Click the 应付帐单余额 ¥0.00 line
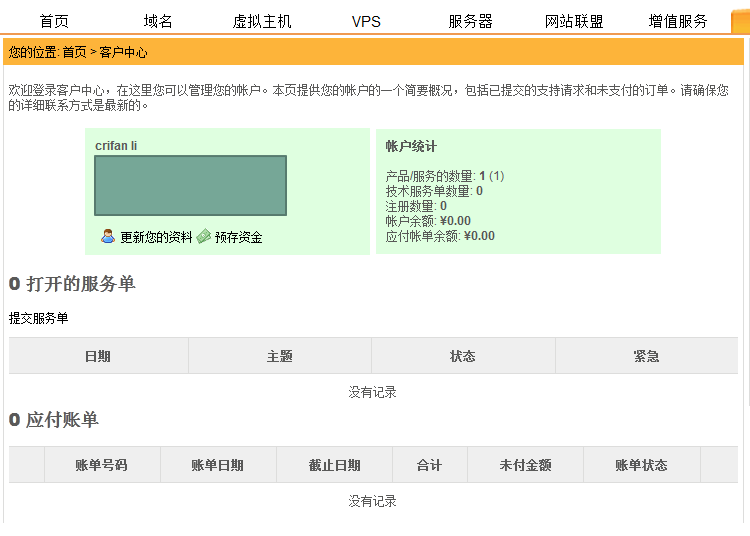This screenshot has height=536, width=750. tap(440, 236)
